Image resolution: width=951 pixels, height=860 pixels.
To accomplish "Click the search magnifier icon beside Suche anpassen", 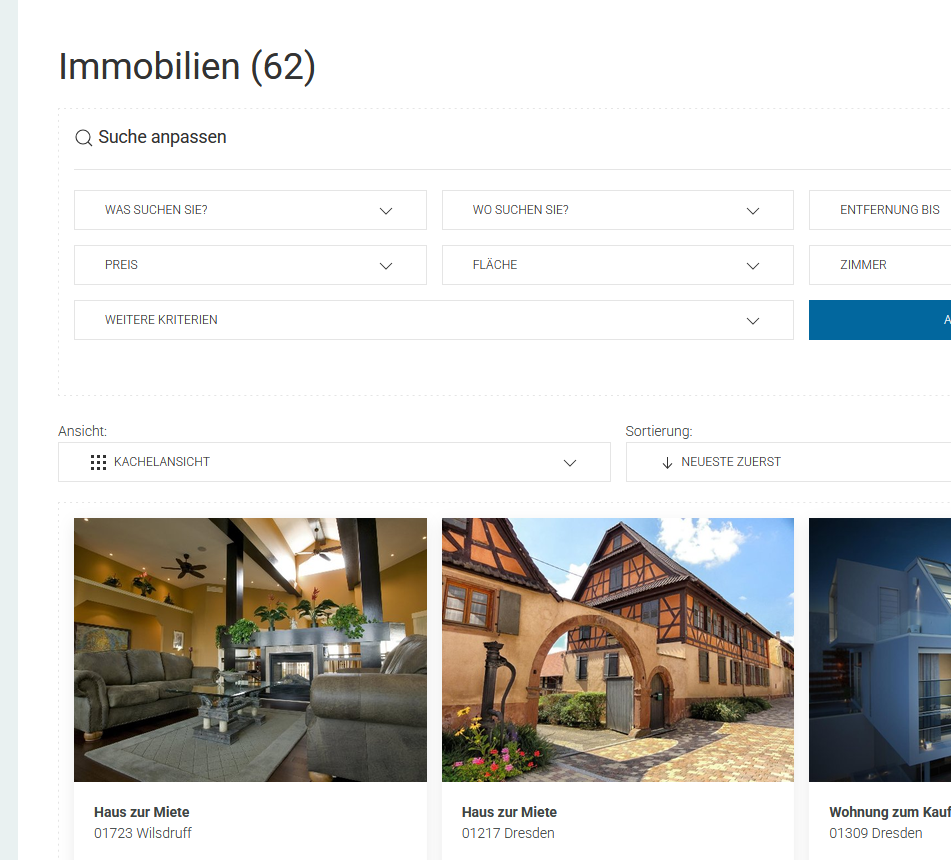I will pyautogui.click(x=83, y=138).
